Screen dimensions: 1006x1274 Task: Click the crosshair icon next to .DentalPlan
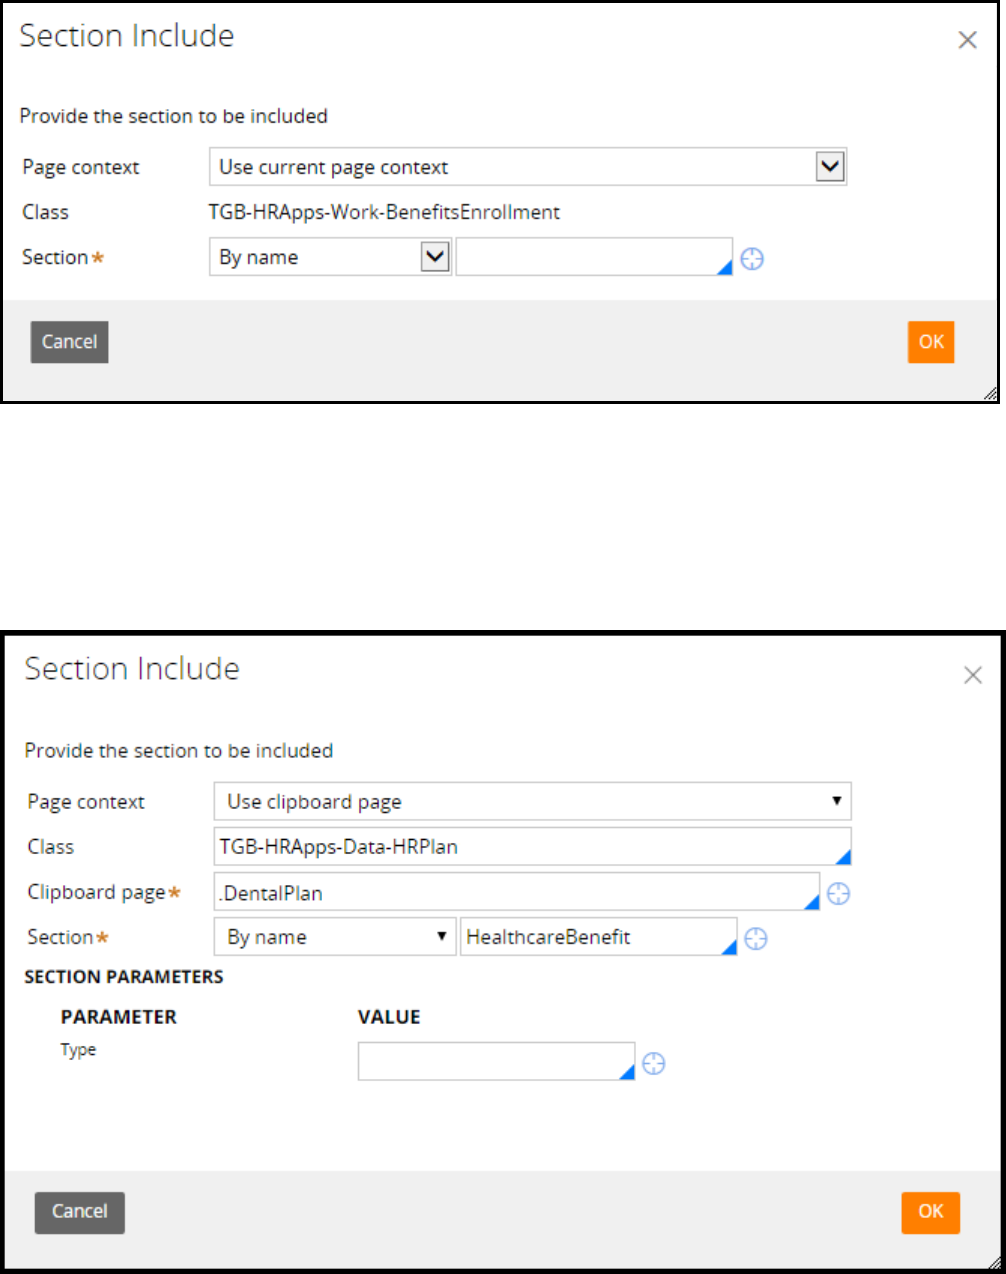(x=838, y=894)
